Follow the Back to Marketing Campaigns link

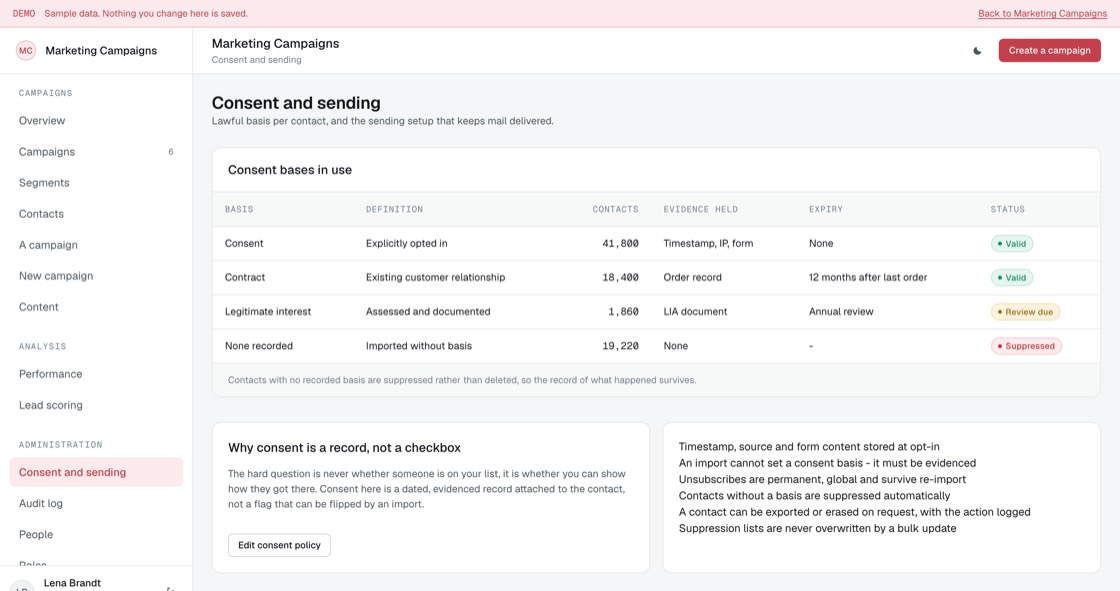[1042, 14]
